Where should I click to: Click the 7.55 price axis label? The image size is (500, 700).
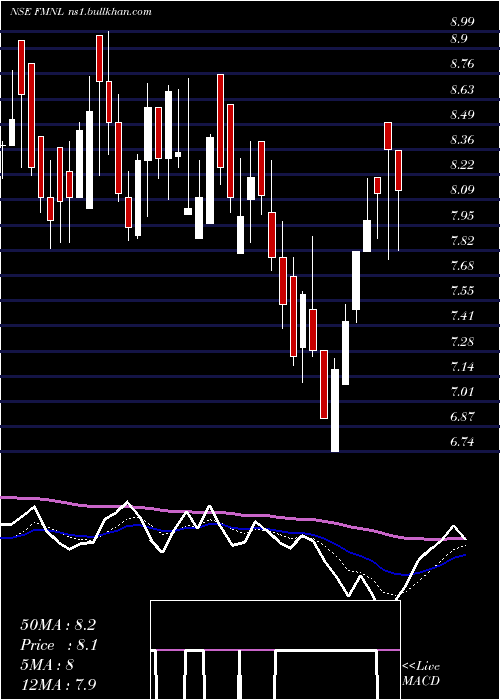(x=462, y=291)
